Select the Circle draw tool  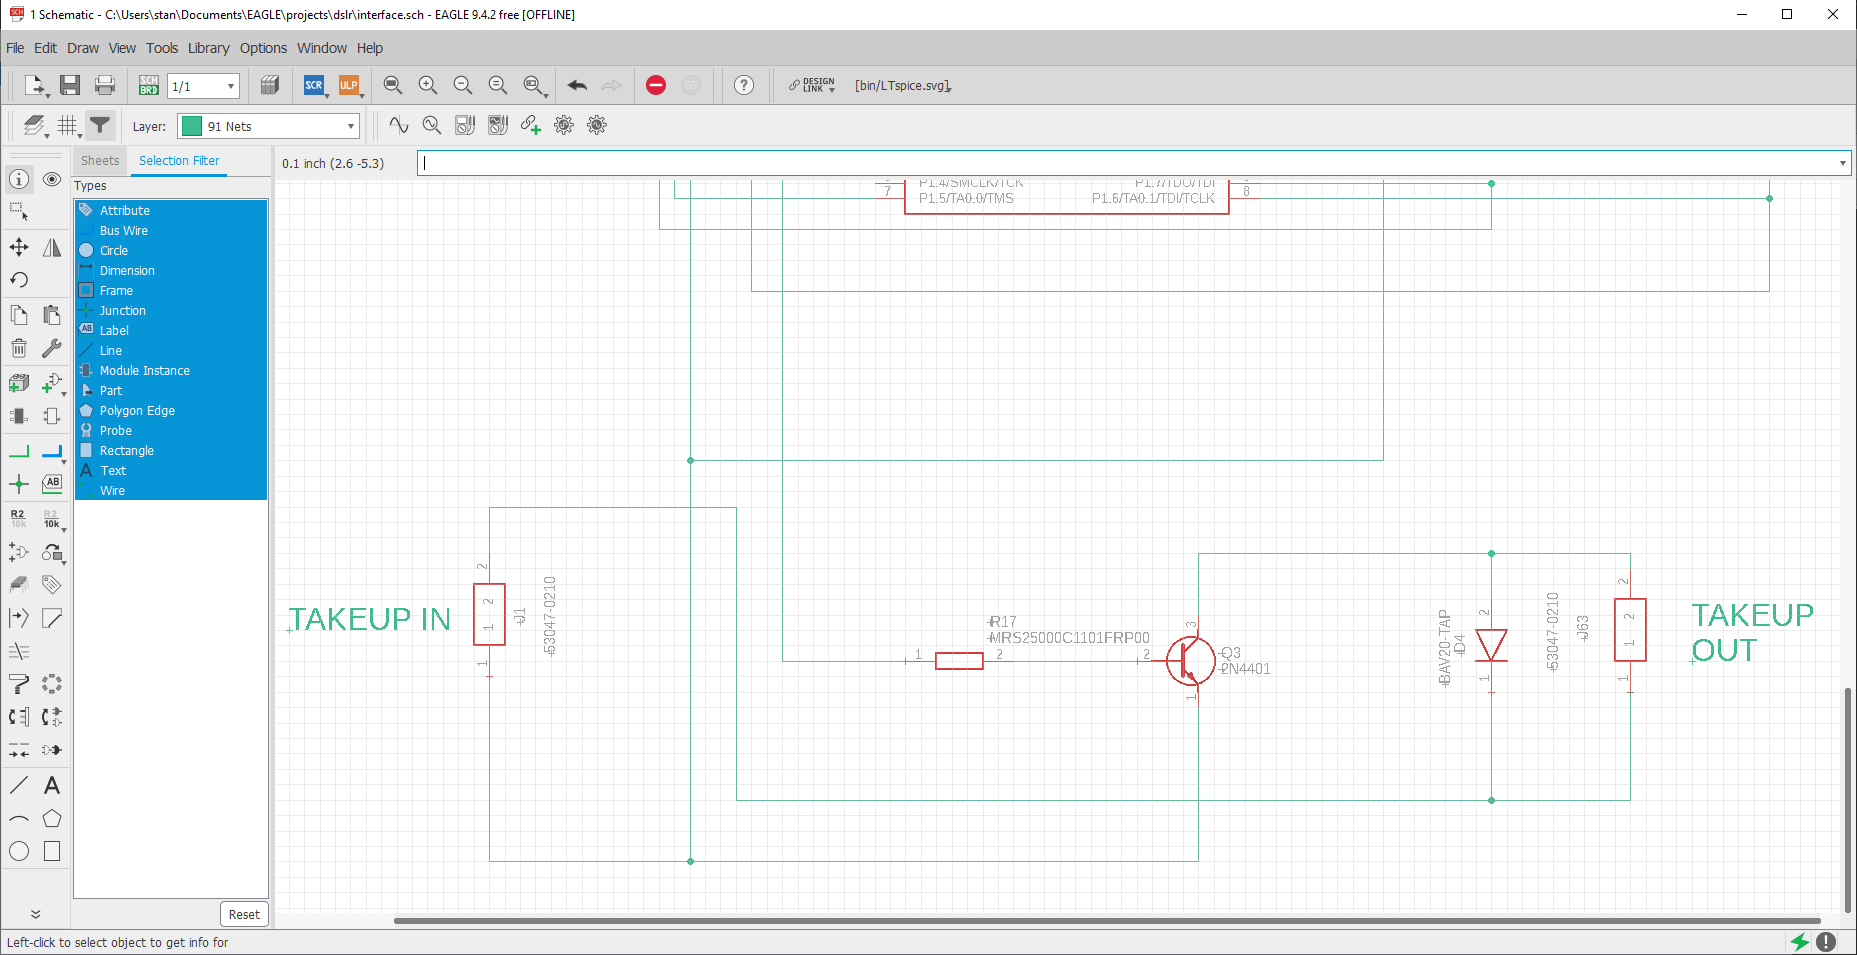click(x=19, y=851)
